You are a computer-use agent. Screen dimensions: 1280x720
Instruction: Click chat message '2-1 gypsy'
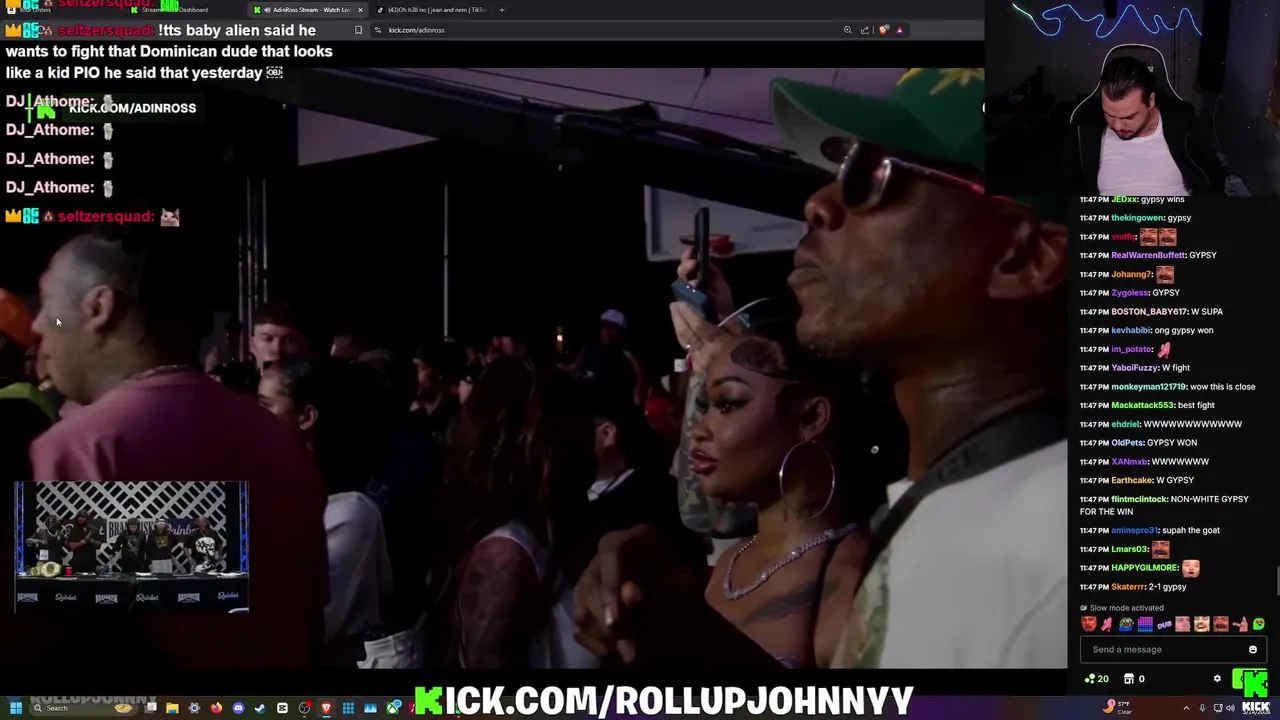(1167, 587)
